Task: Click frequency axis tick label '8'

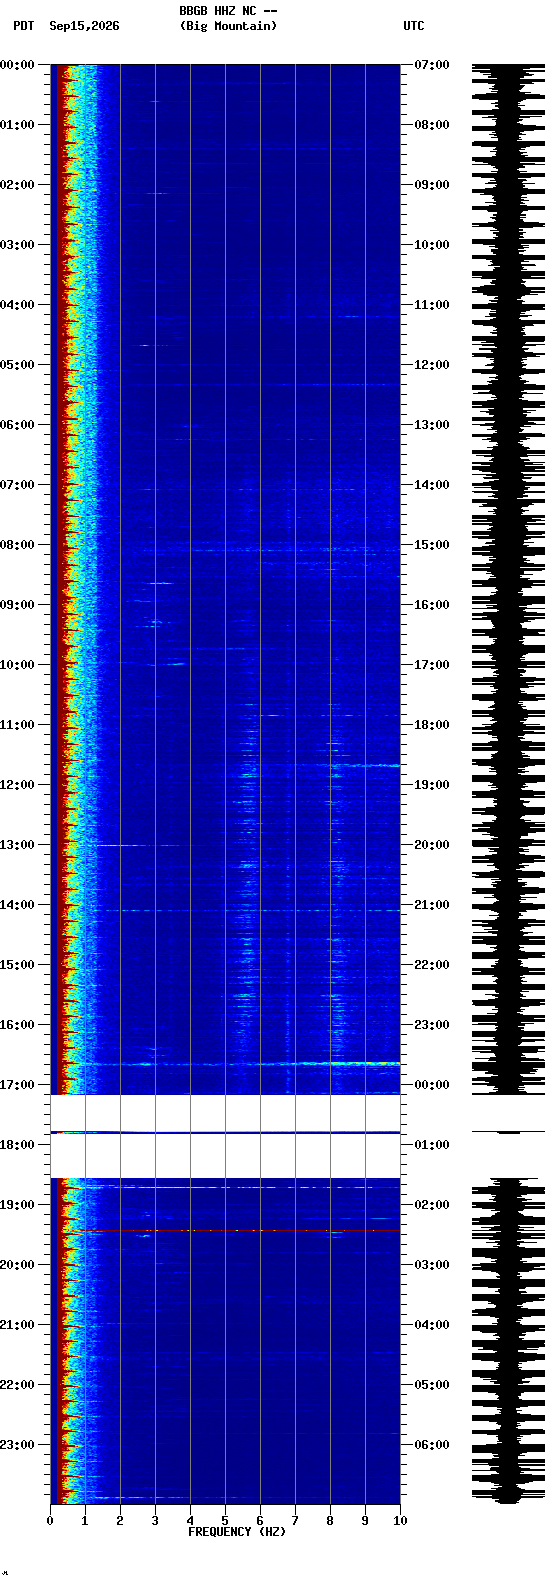Action: click(330, 1521)
